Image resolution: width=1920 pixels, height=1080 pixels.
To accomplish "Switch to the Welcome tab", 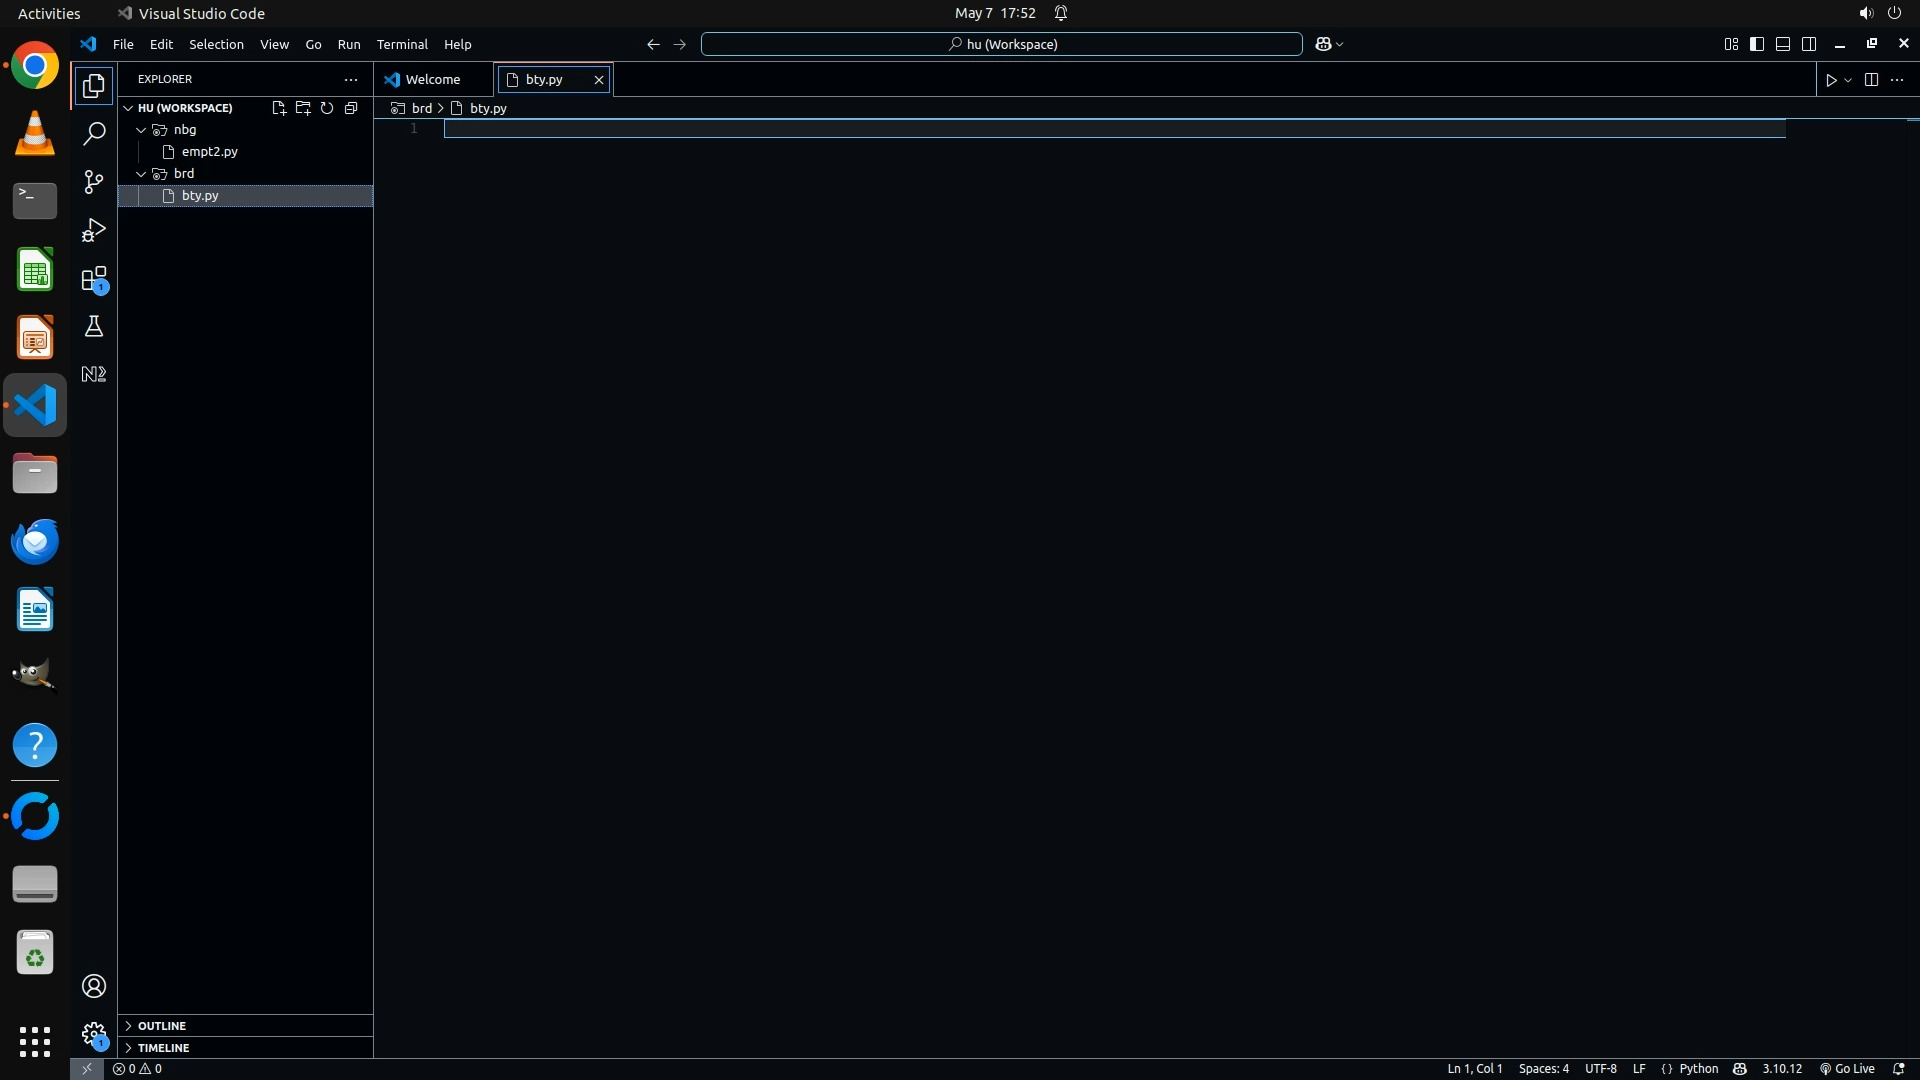I will tap(432, 79).
